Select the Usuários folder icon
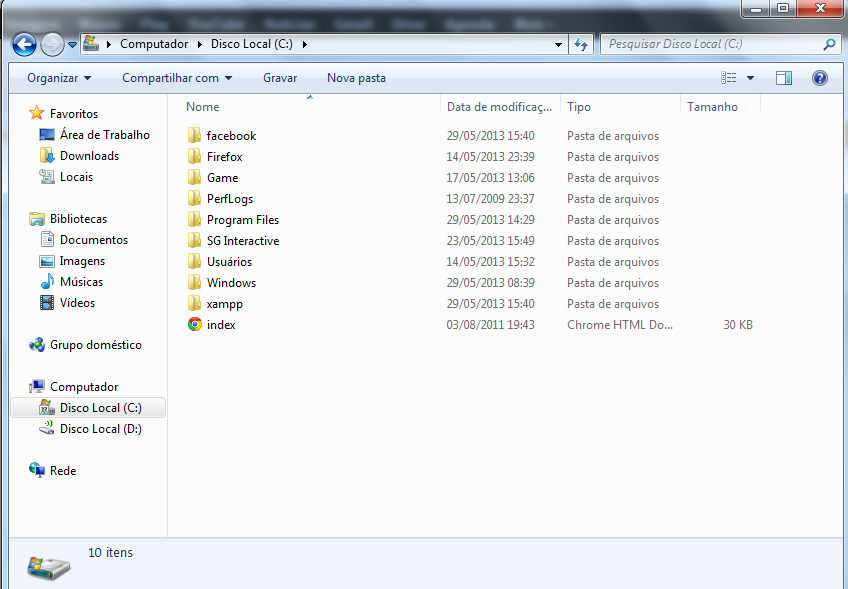The height and width of the screenshot is (589, 848). click(195, 262)
